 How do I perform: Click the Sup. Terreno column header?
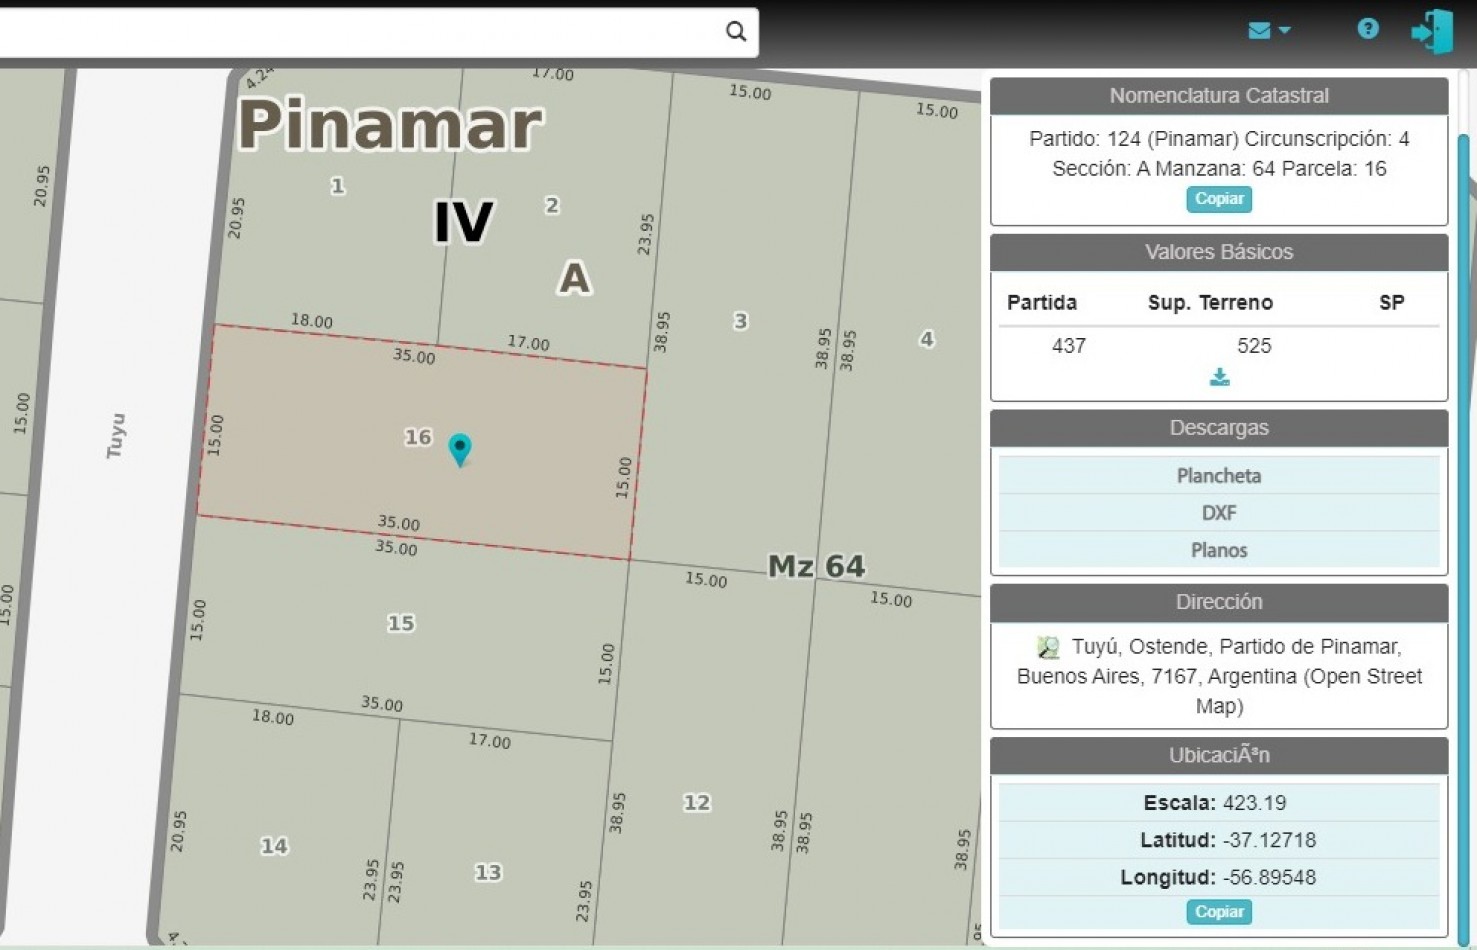(1210, 303)
